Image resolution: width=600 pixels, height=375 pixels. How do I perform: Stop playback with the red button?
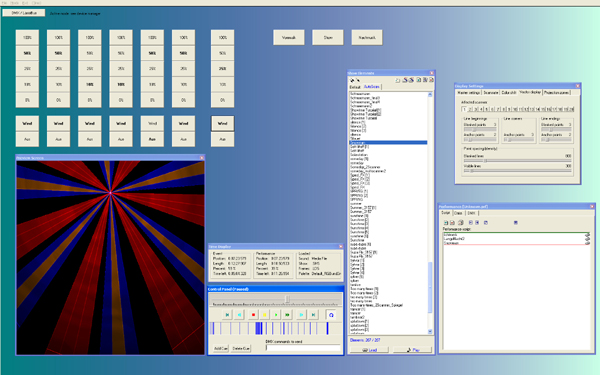(x=253, y=315)
